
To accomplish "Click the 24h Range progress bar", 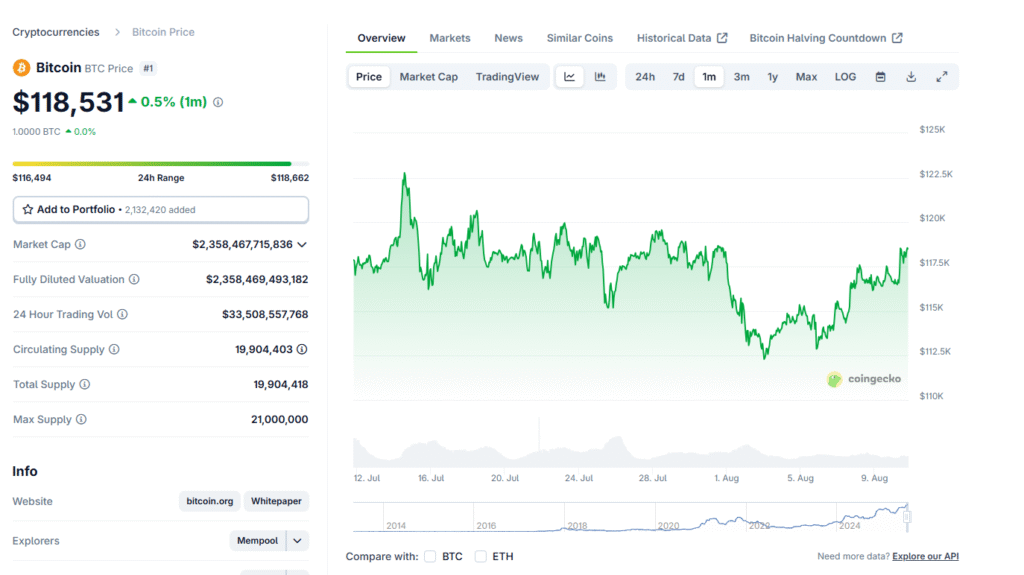I will coord(161,163).
